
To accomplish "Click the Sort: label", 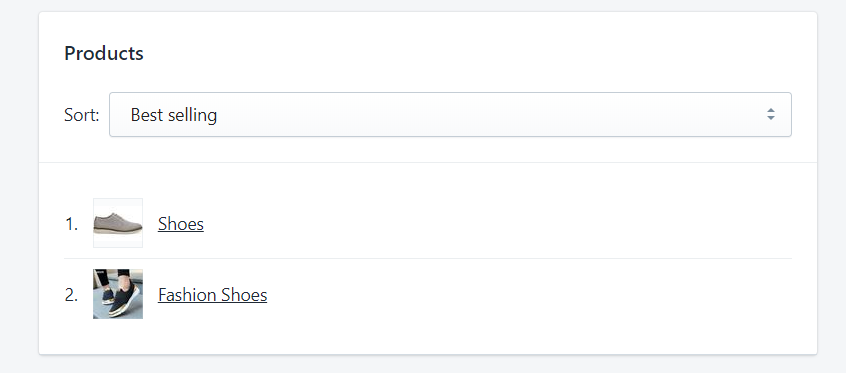I will pyautogui.click(x=82, y=115).
